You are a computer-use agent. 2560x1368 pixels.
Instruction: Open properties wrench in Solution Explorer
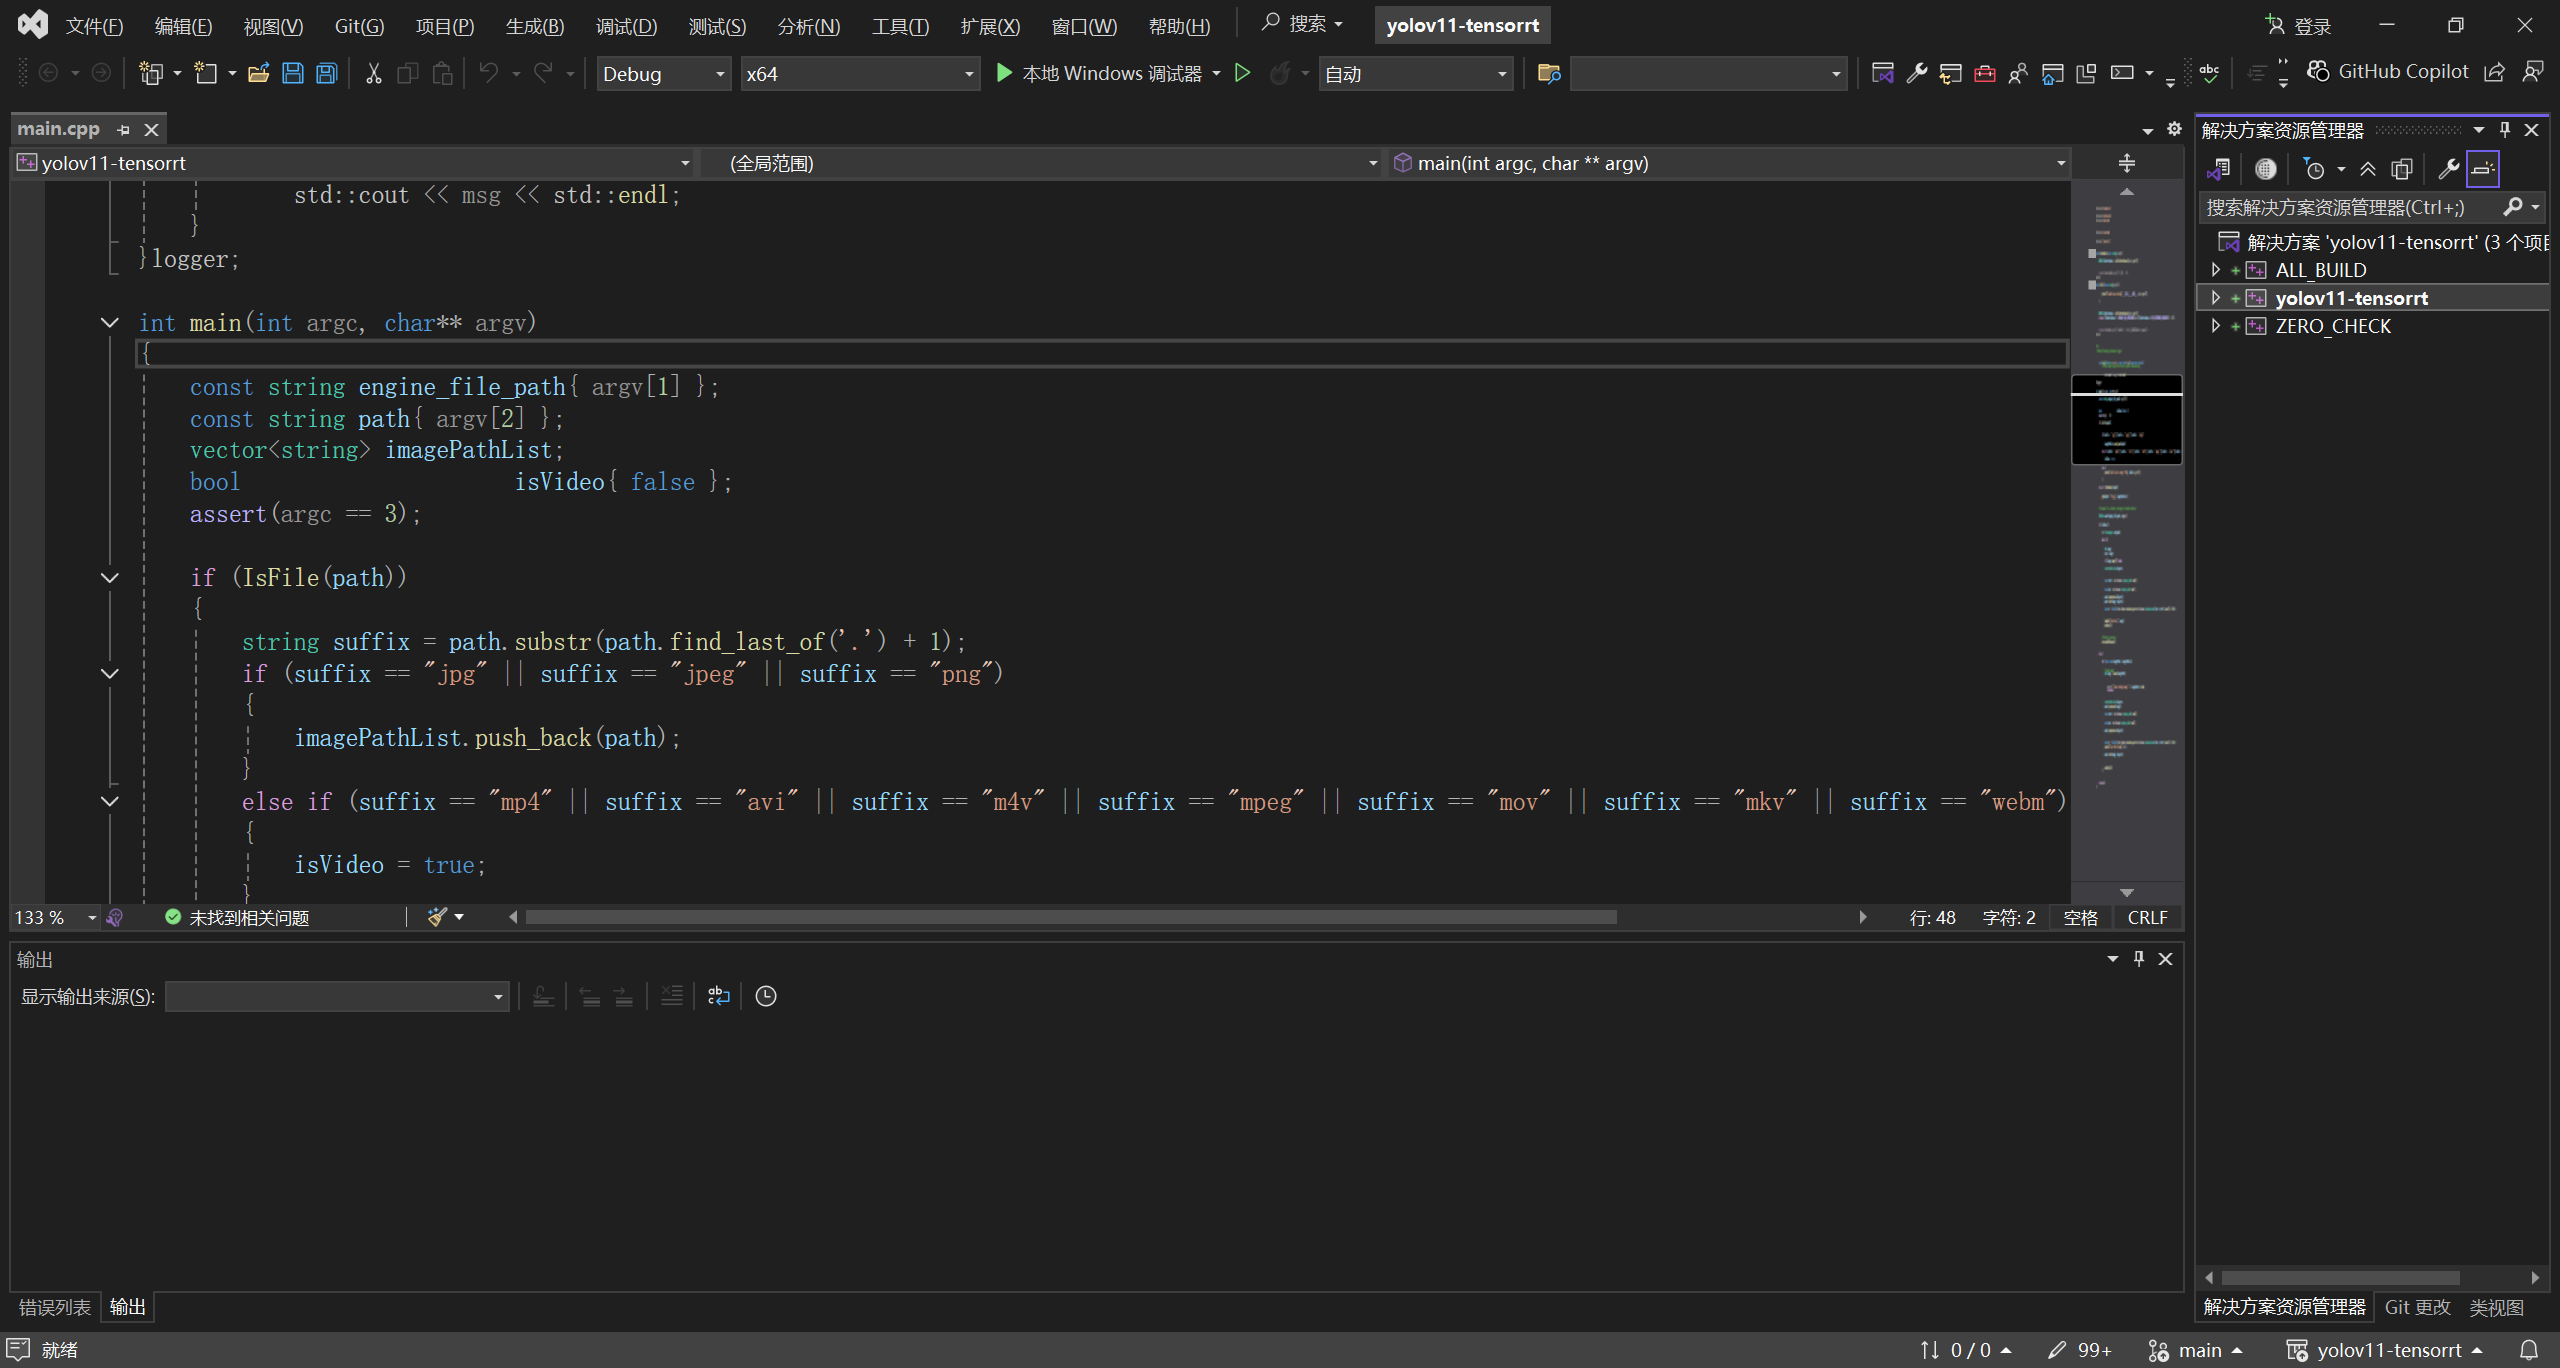pyautogui.click(x=2447, y=169)
